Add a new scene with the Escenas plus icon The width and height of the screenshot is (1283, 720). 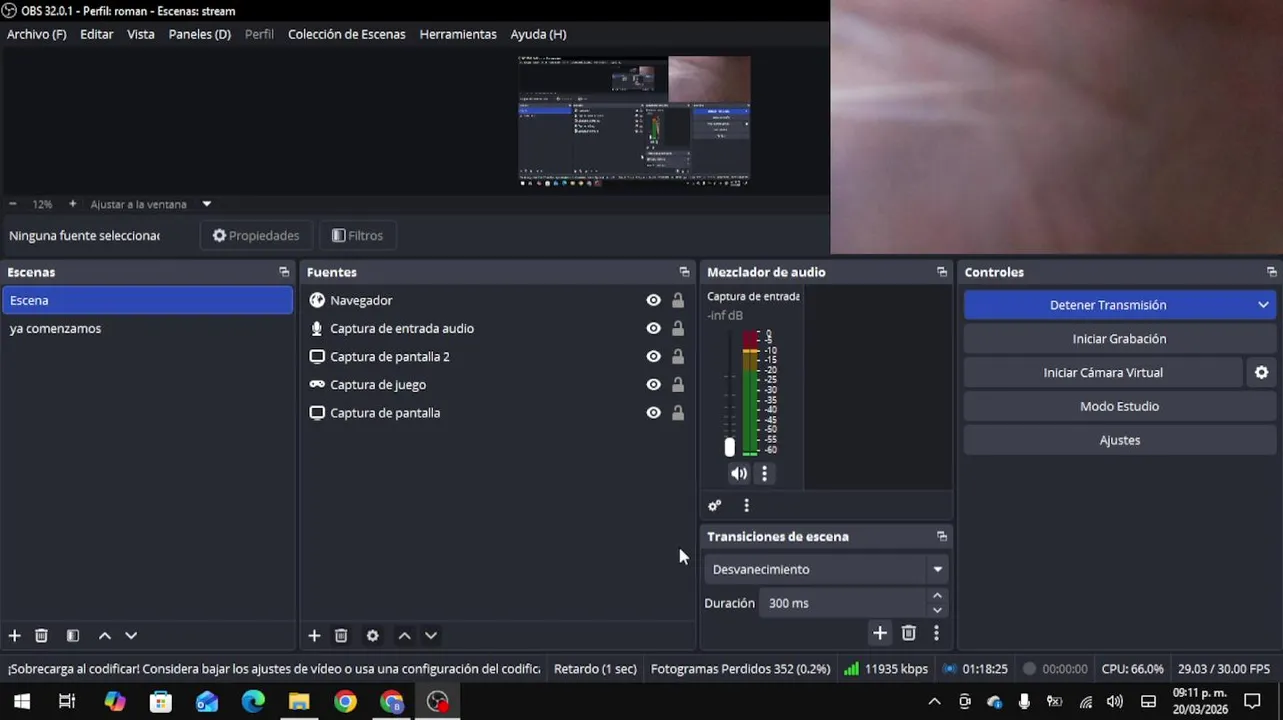pos(14,635)
